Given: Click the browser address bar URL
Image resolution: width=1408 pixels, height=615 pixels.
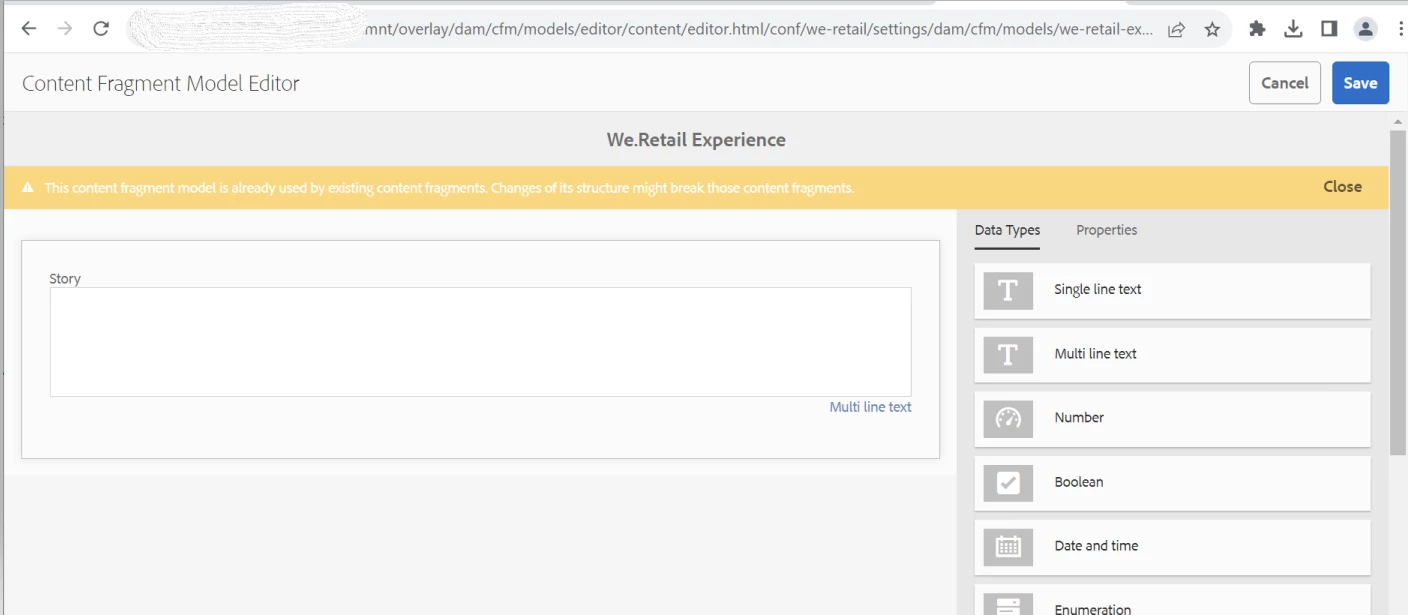Looking at the screenshot, I should click(760, 29).
